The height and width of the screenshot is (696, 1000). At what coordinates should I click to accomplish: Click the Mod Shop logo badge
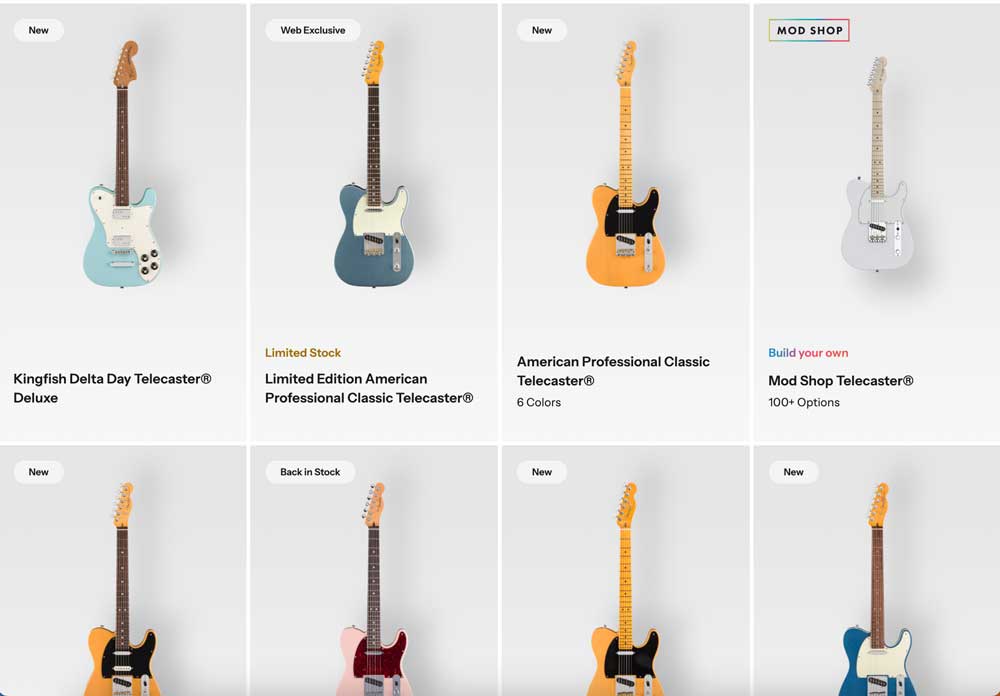click(x=809, y=30)
